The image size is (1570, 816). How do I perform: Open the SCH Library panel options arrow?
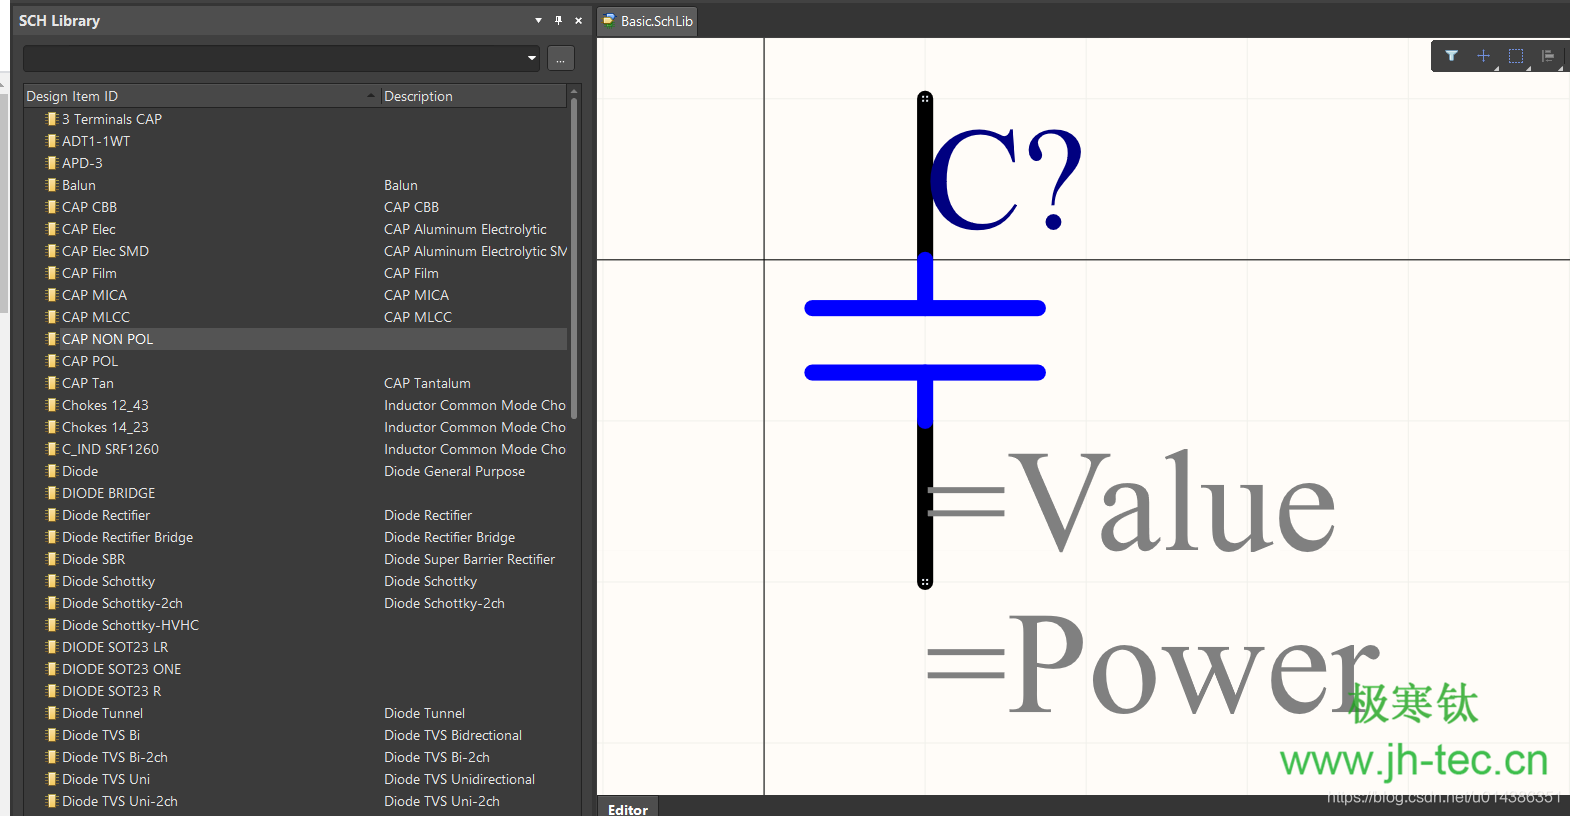pos(538,20)
